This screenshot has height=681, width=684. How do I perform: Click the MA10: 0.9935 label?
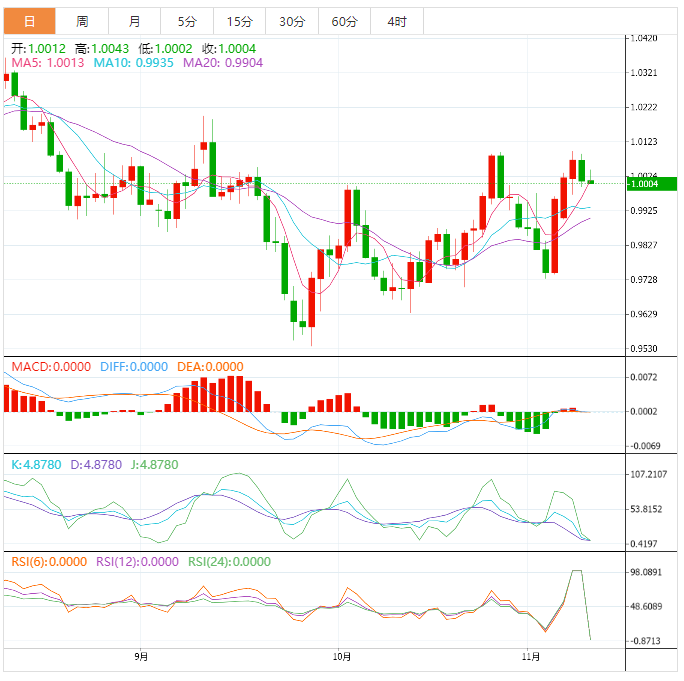[133, 63]
